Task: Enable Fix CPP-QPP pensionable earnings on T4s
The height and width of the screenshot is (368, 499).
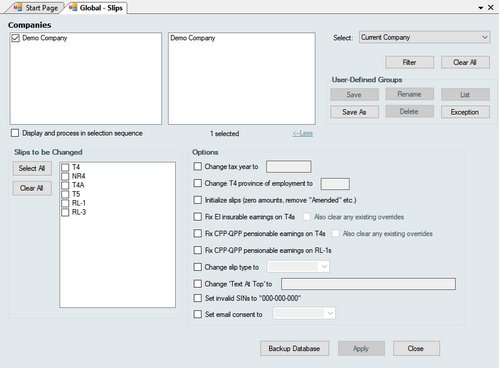Action: coord(198,233)
